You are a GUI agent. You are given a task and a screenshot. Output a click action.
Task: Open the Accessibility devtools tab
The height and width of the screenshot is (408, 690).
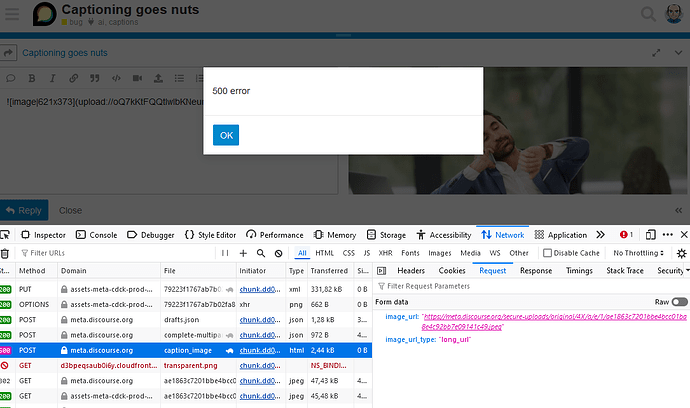coord(444,235)
